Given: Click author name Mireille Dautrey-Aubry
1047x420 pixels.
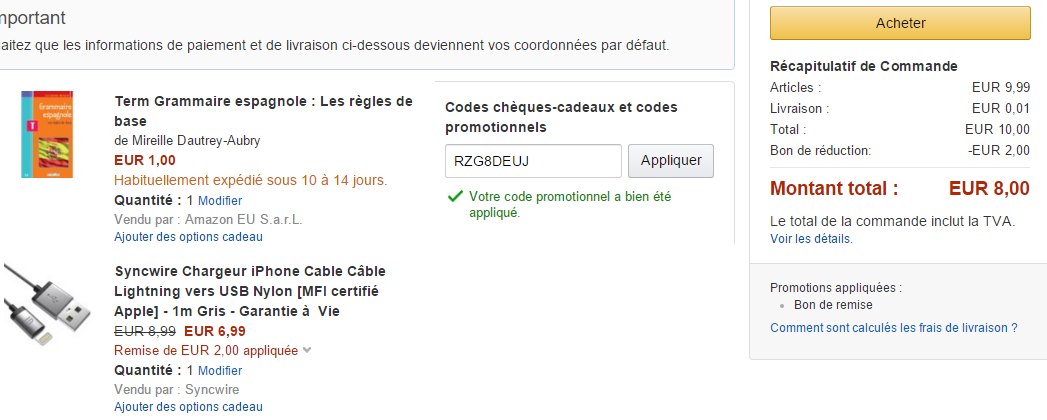Looking at the screenshot, I should (187, 140).
